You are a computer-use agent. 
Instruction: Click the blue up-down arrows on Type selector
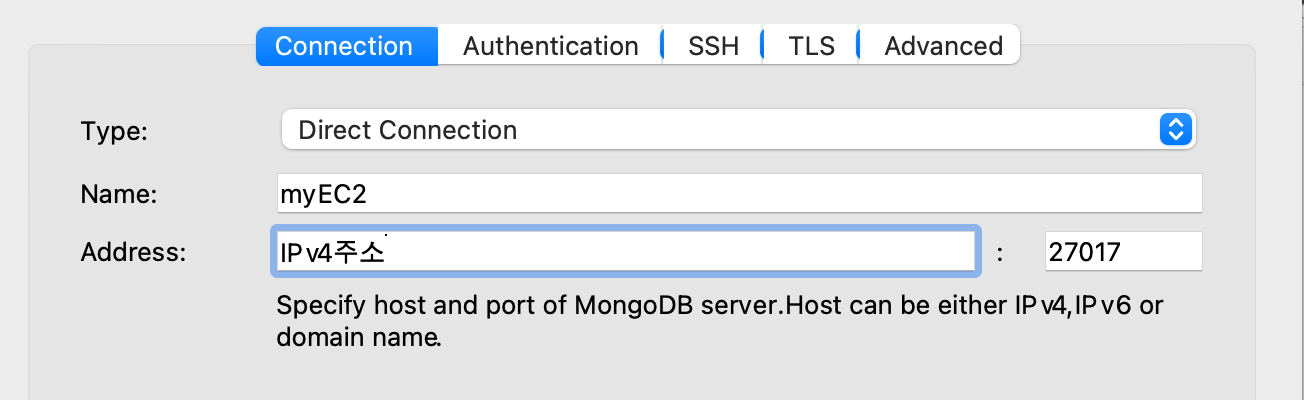1176,130
